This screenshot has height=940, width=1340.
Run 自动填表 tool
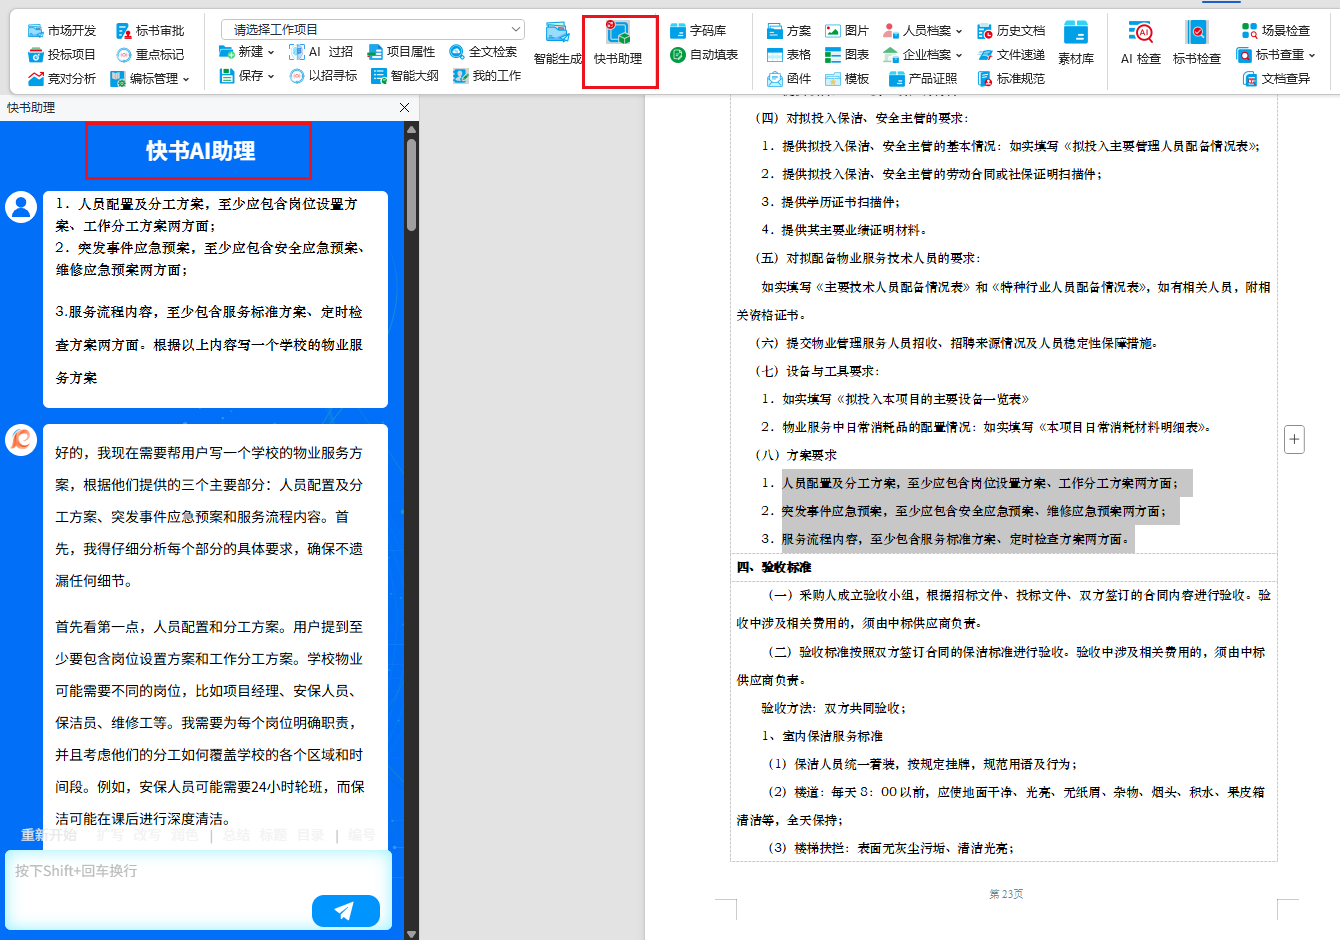(x=704, y=54)
